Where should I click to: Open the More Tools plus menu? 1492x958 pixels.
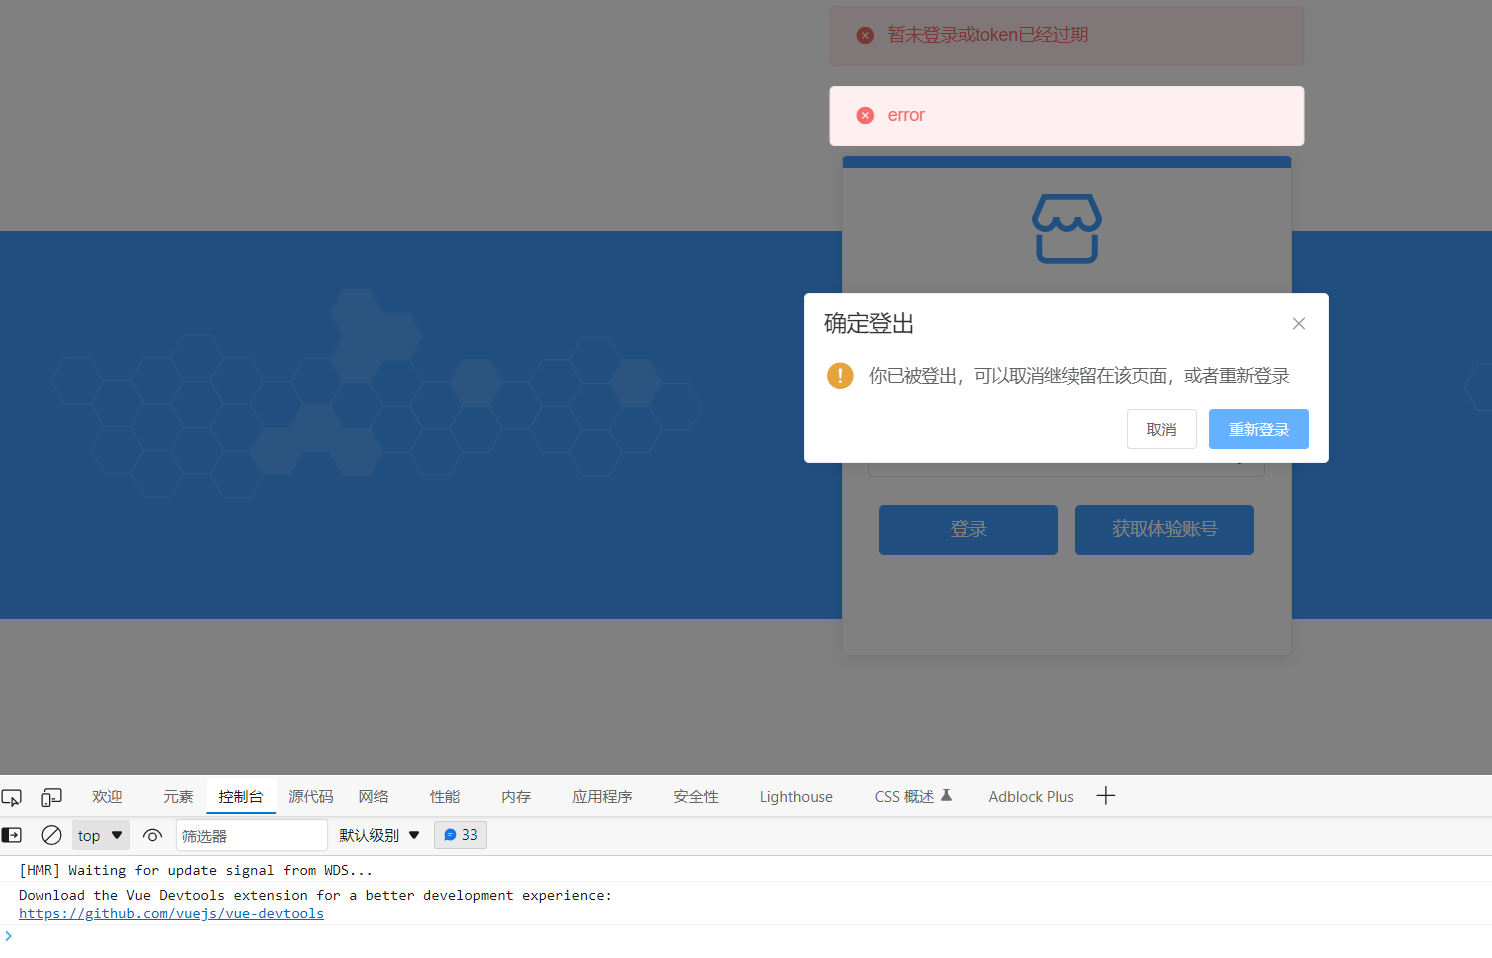point(1105,796)
